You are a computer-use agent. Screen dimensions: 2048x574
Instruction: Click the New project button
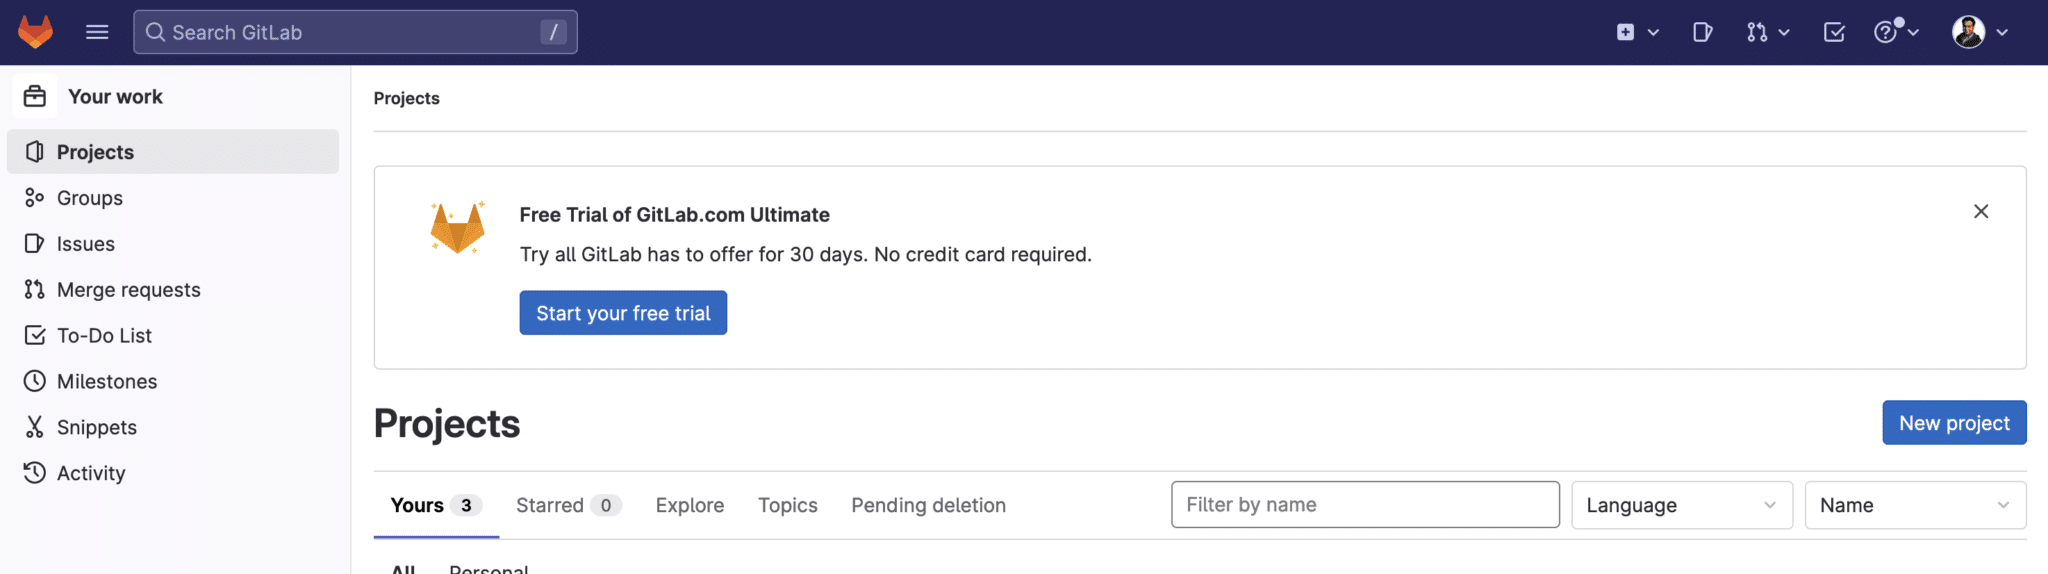(1953, 423)
